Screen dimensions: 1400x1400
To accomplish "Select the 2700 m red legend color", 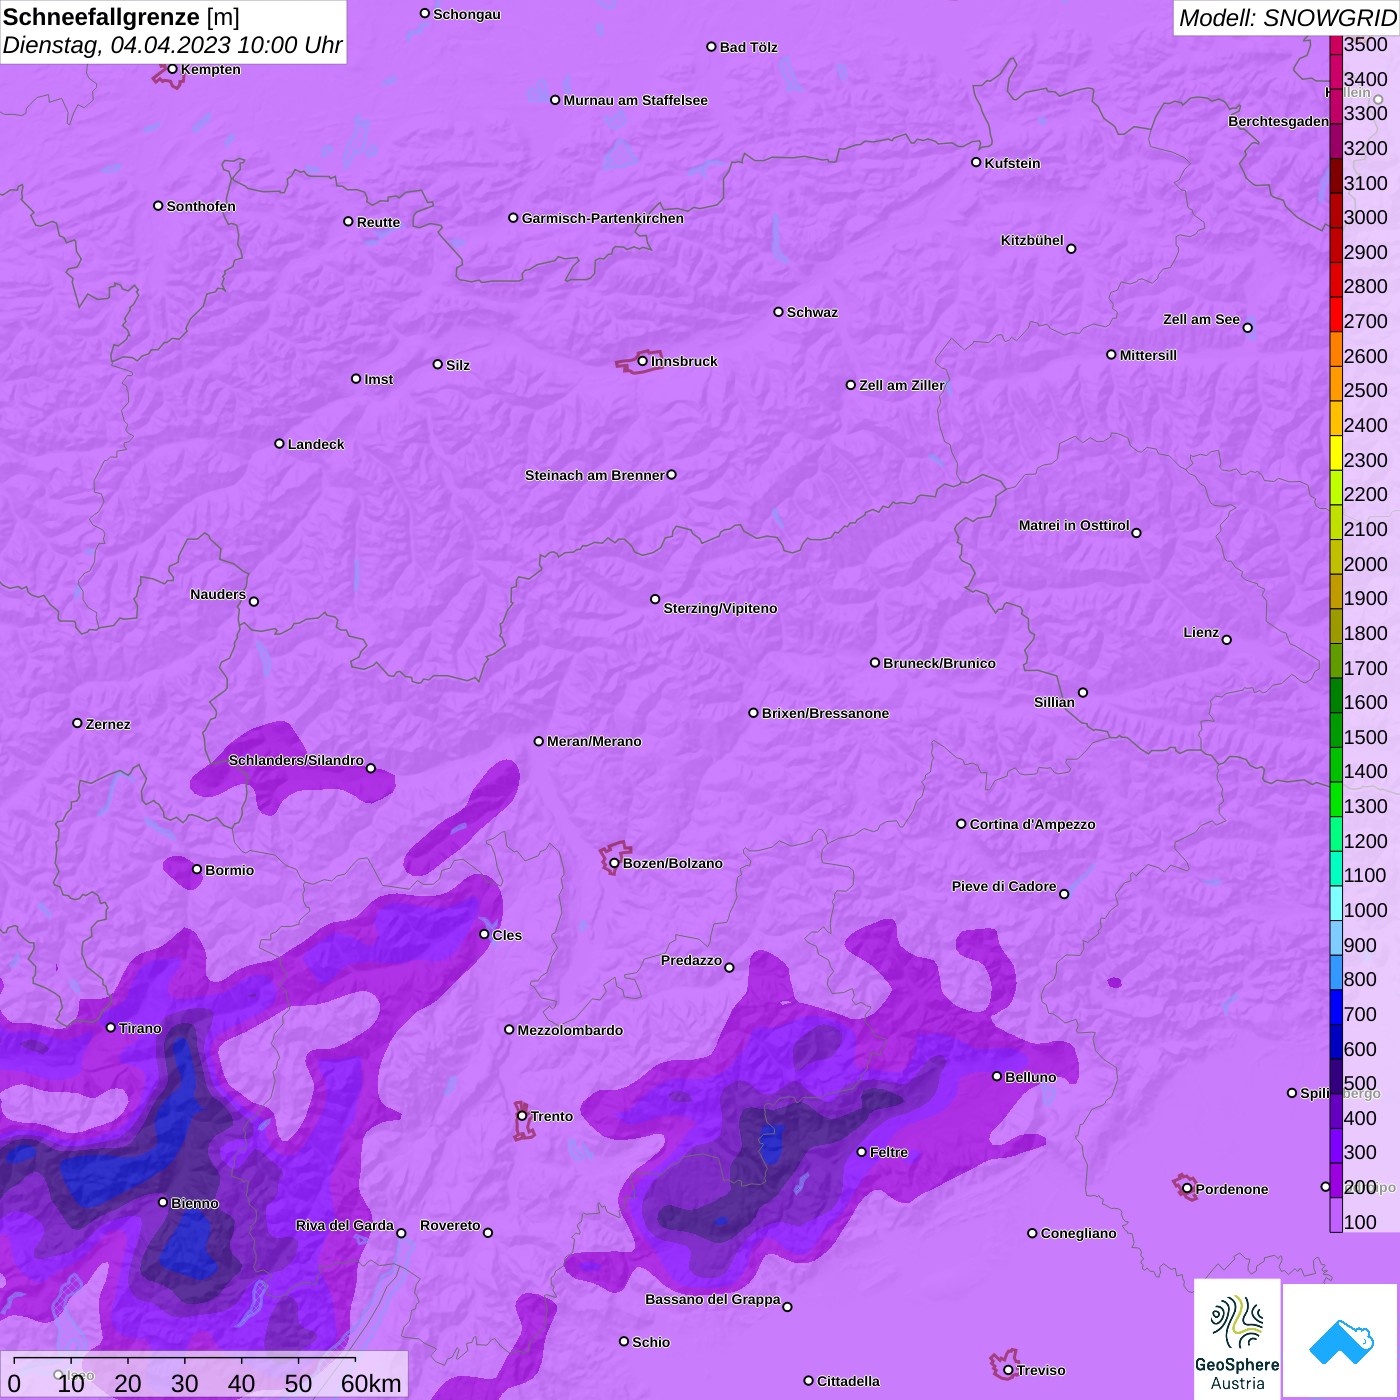I will point(1336,314).
